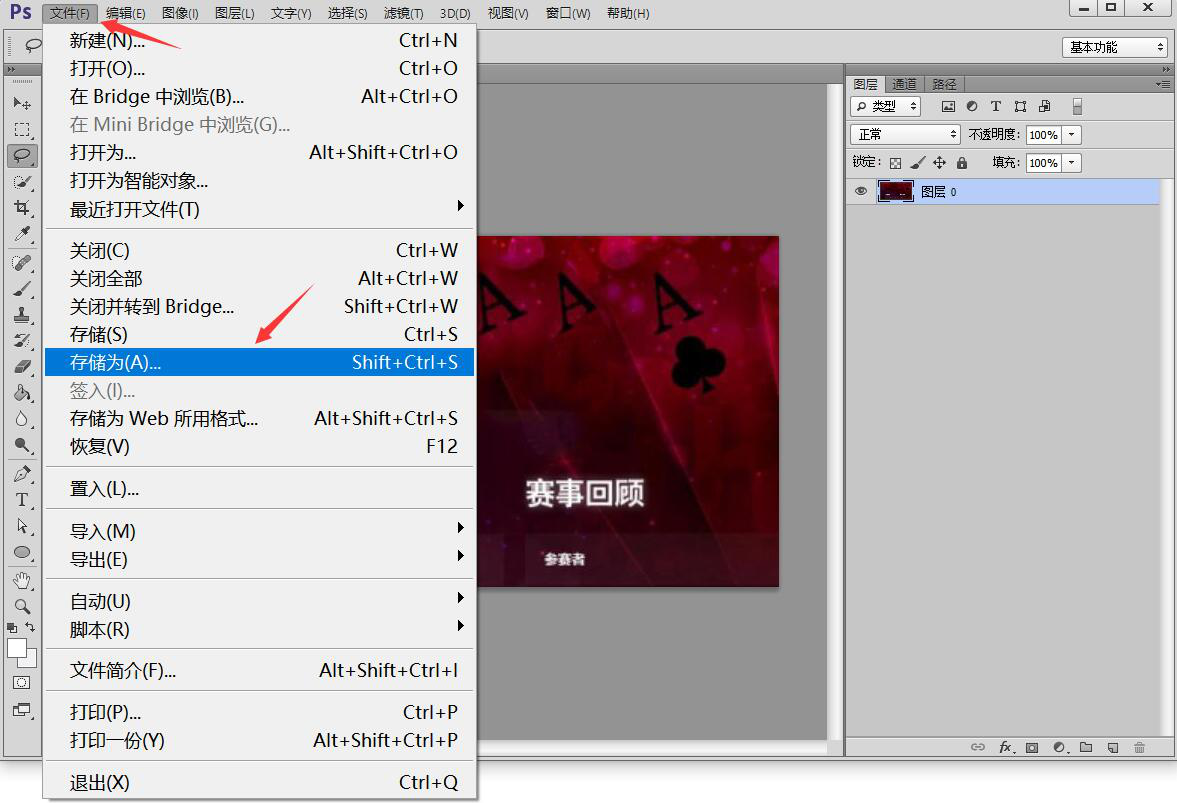Select the Horizontal Type tool
This screenshot has width=1177, height=803.
(x=22, y=500)
